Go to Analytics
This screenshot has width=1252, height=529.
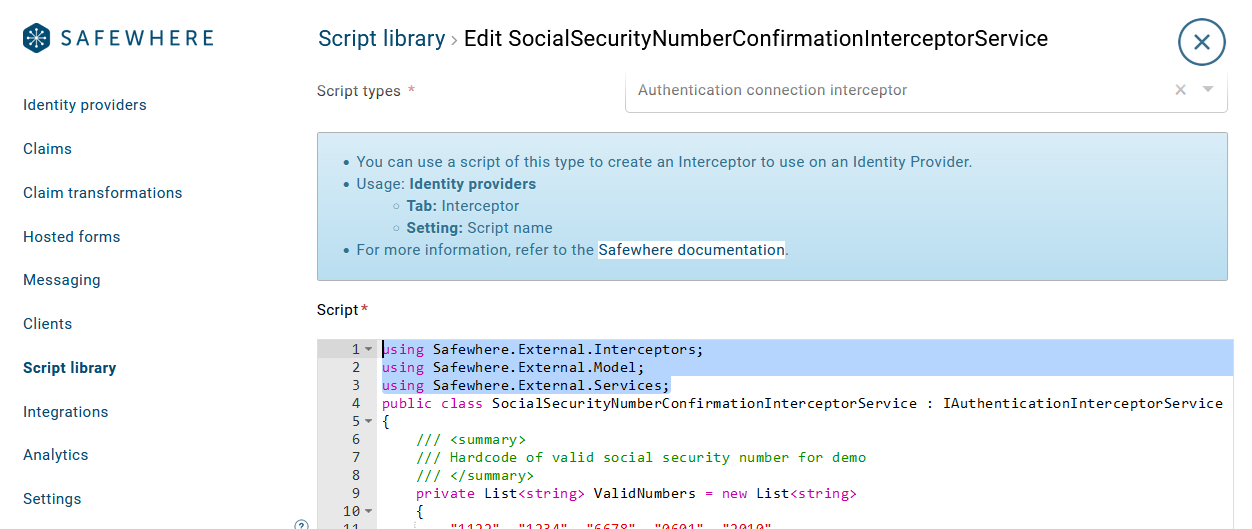pyautogui.click(x=56, y=455)
